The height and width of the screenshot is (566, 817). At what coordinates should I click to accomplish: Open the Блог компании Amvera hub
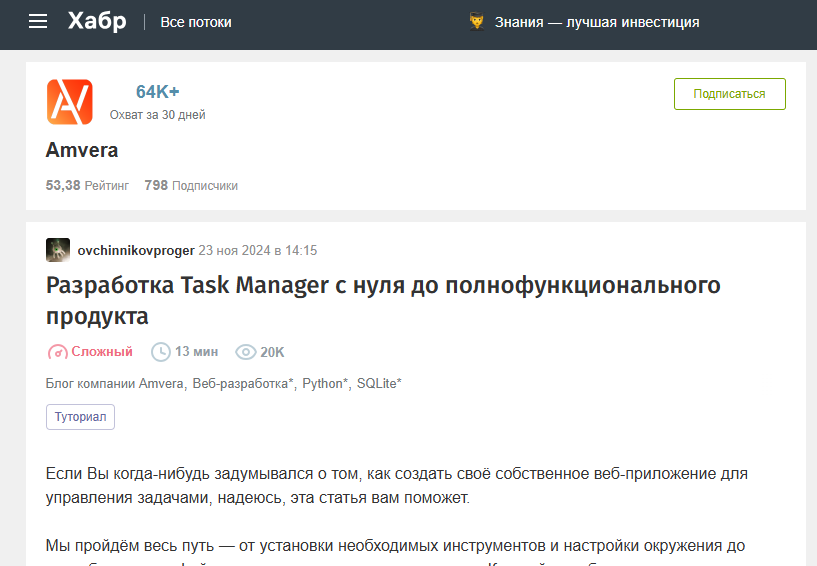[x=114, y=384]
